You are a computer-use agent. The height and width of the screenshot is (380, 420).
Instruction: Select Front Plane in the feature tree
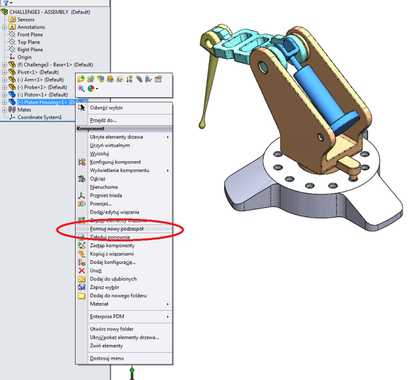coord(30,34)
